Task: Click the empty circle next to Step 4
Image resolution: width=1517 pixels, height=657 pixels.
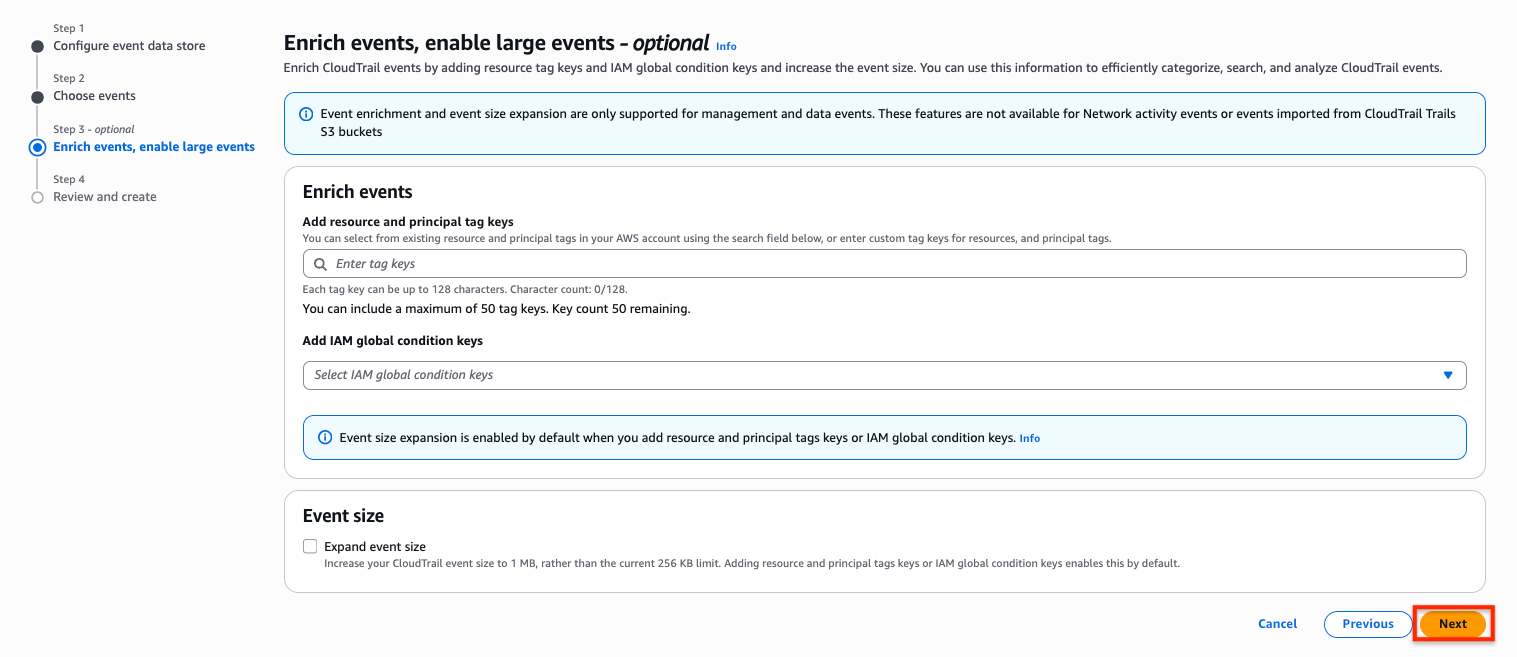Action: pos(37,196)
